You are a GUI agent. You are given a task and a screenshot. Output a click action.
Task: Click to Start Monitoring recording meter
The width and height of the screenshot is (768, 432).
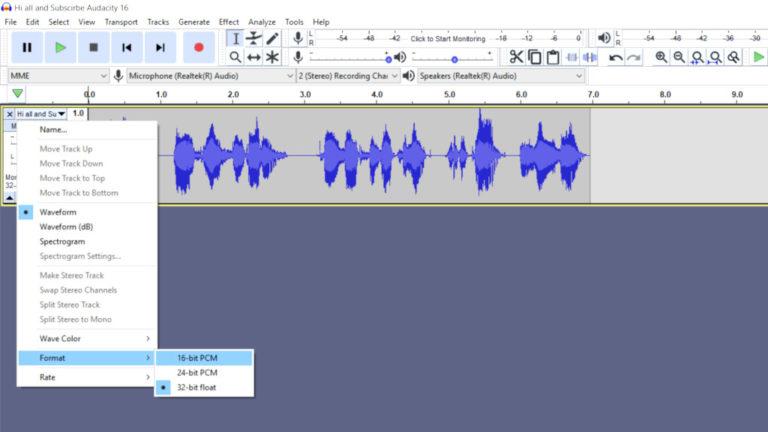[x=447, y=38]
